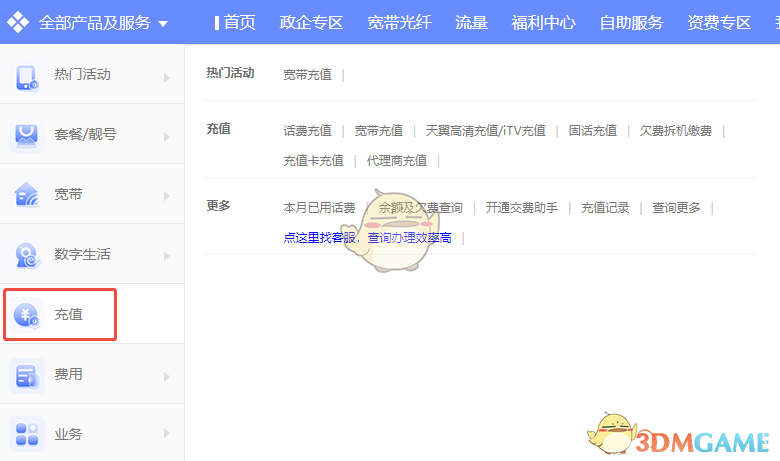
Task: Click the 热门活动 phone icon in sidebar
Action: tap(27, 75)
